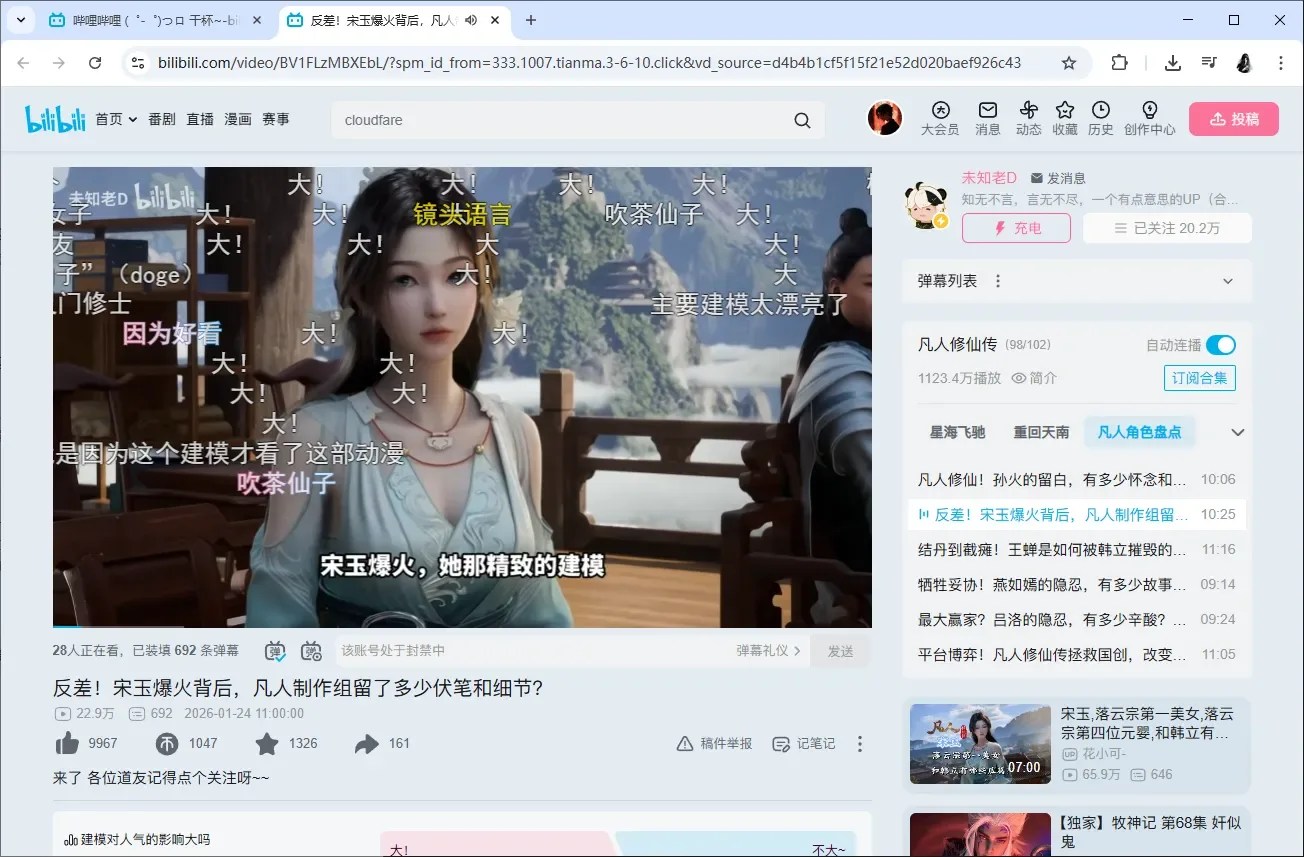Play 结丹到截瘫！王蝉 episode in the playlist

point(1076,549)
